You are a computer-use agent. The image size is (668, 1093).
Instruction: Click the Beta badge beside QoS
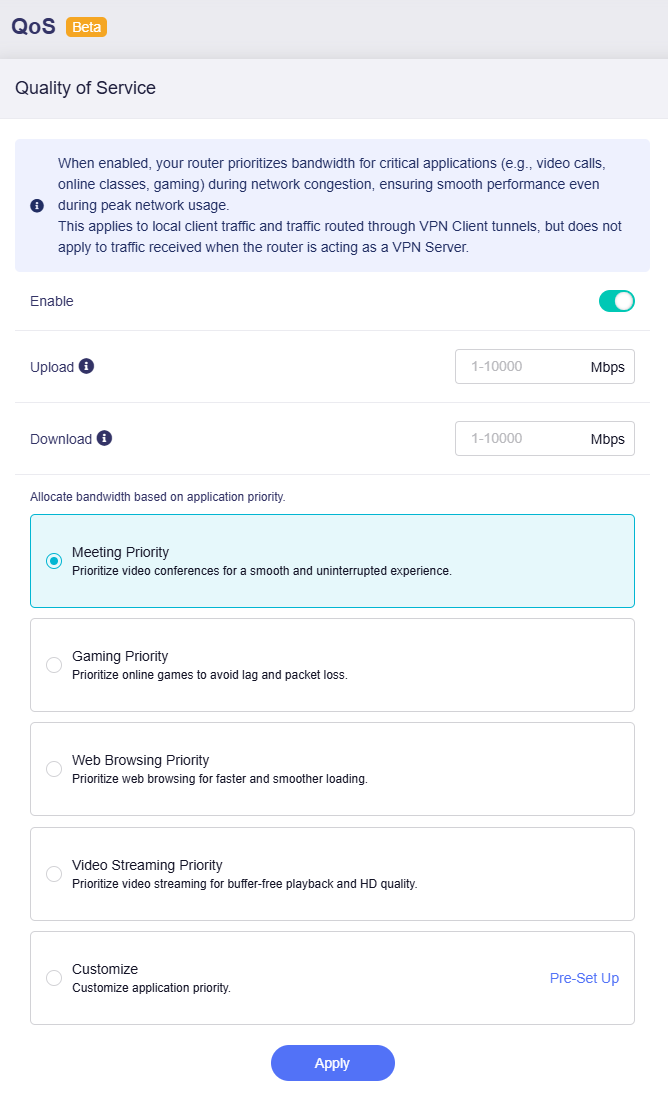(86, 27)
